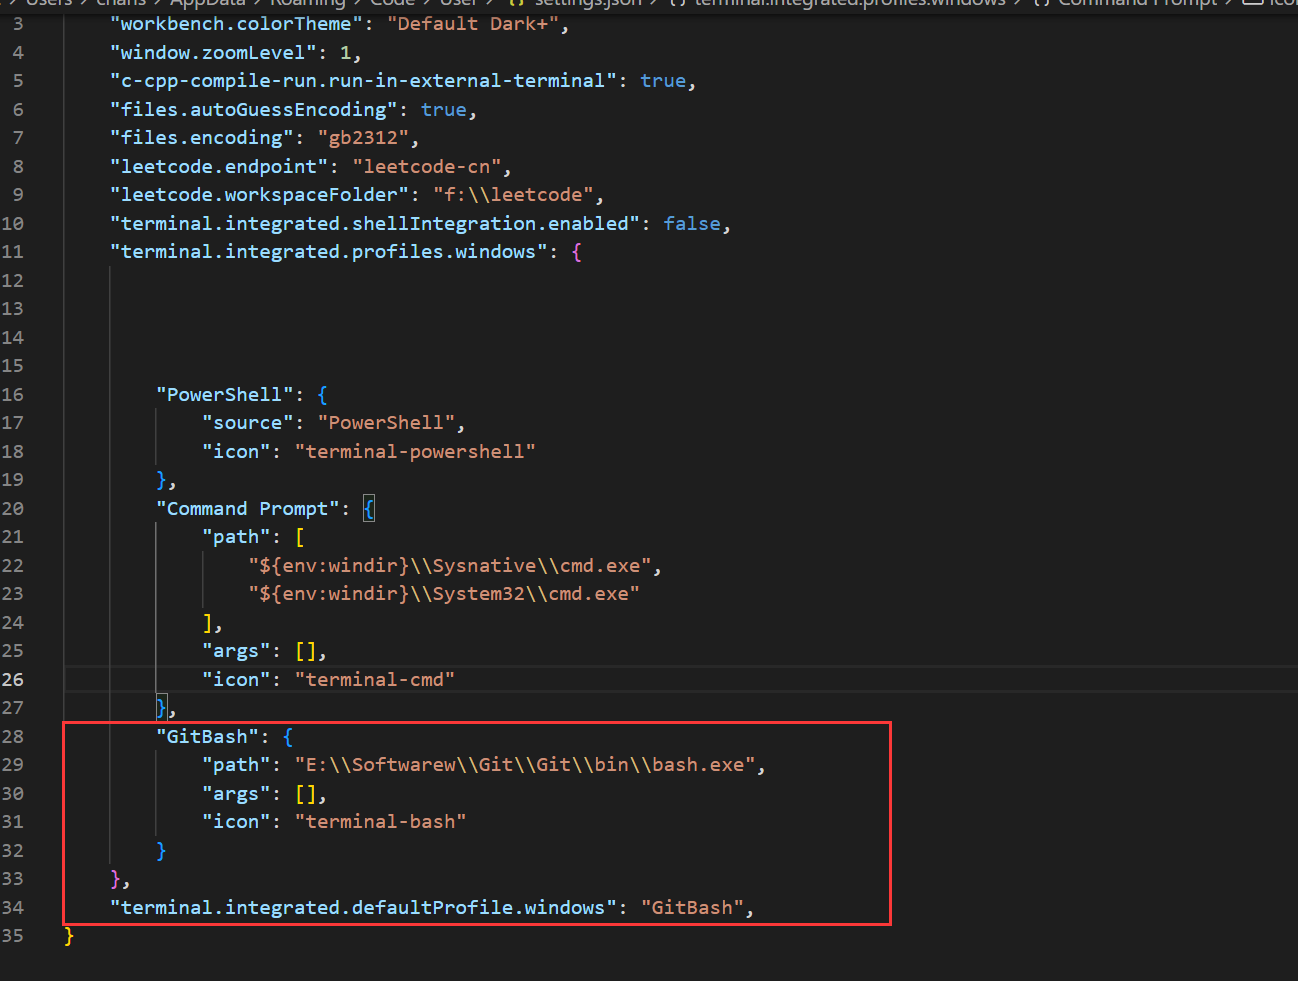Viewport: 1298px width, 981px height.
Task: Click "c-cpp-compile-run.run-in-external-terminal" key
Action: 363,81
